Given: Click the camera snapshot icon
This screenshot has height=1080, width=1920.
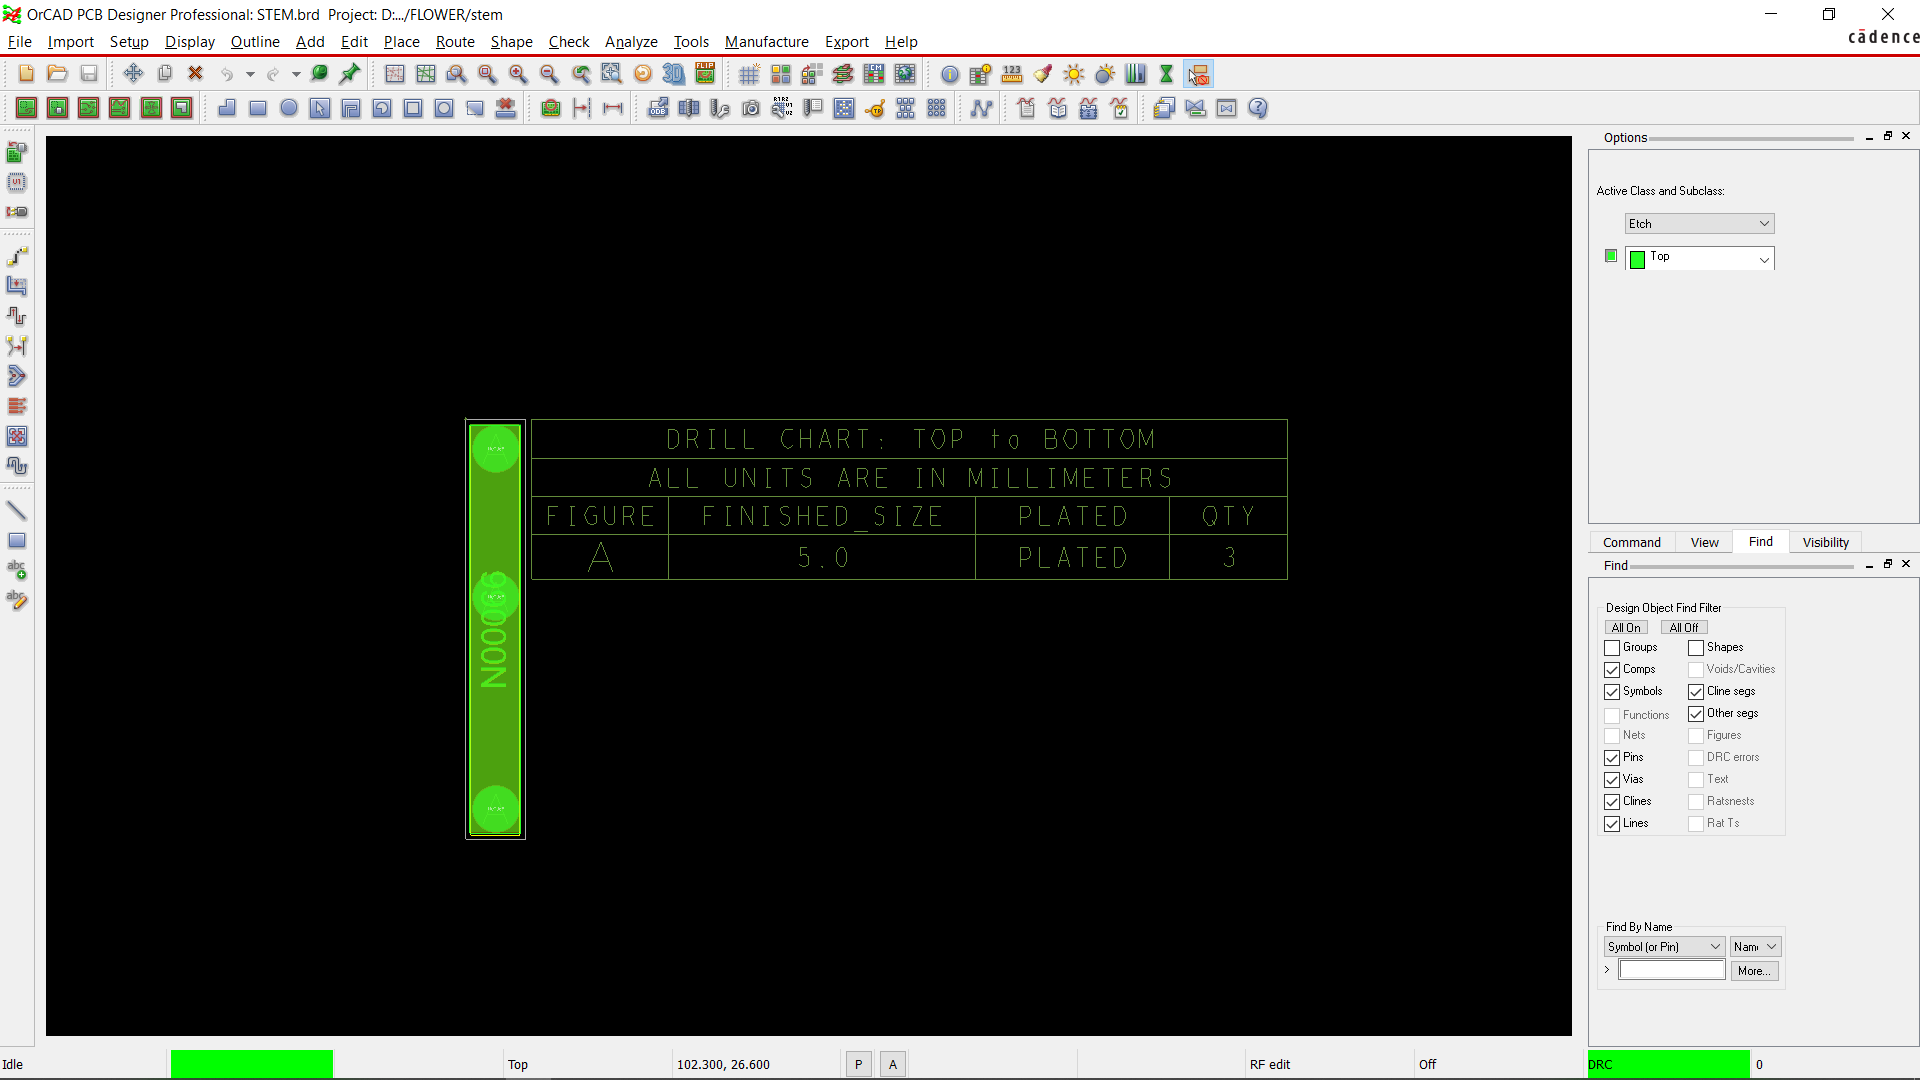Looking at the screenshot, I should pos(751,109).
